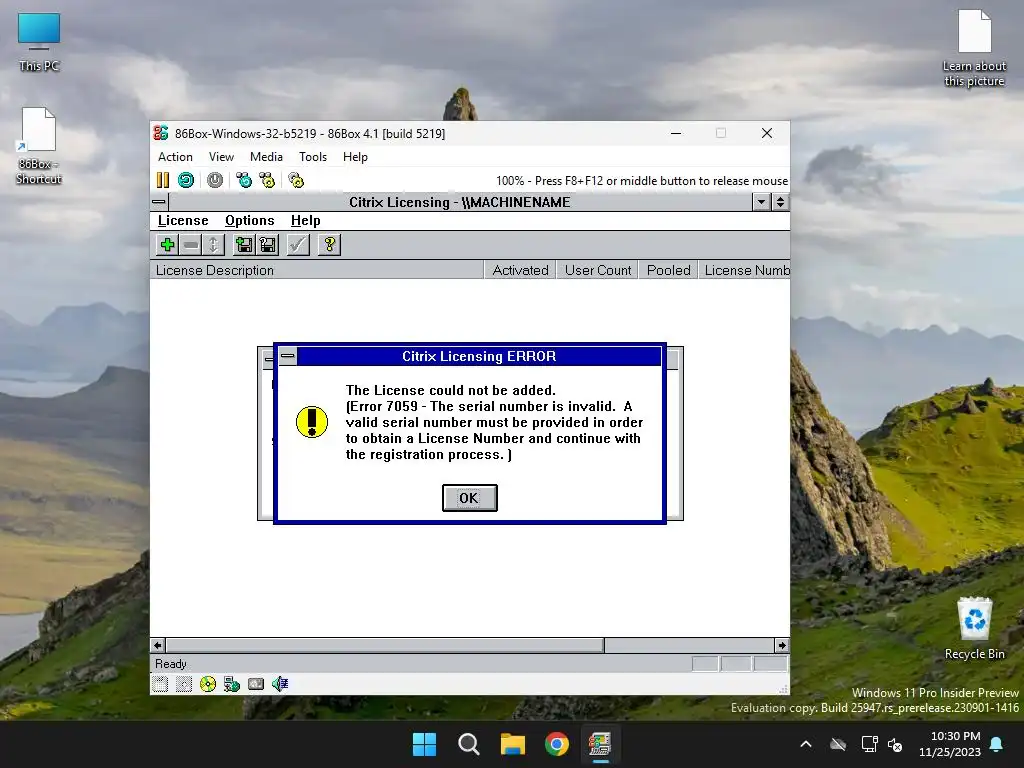Click User Count column header

598,270
